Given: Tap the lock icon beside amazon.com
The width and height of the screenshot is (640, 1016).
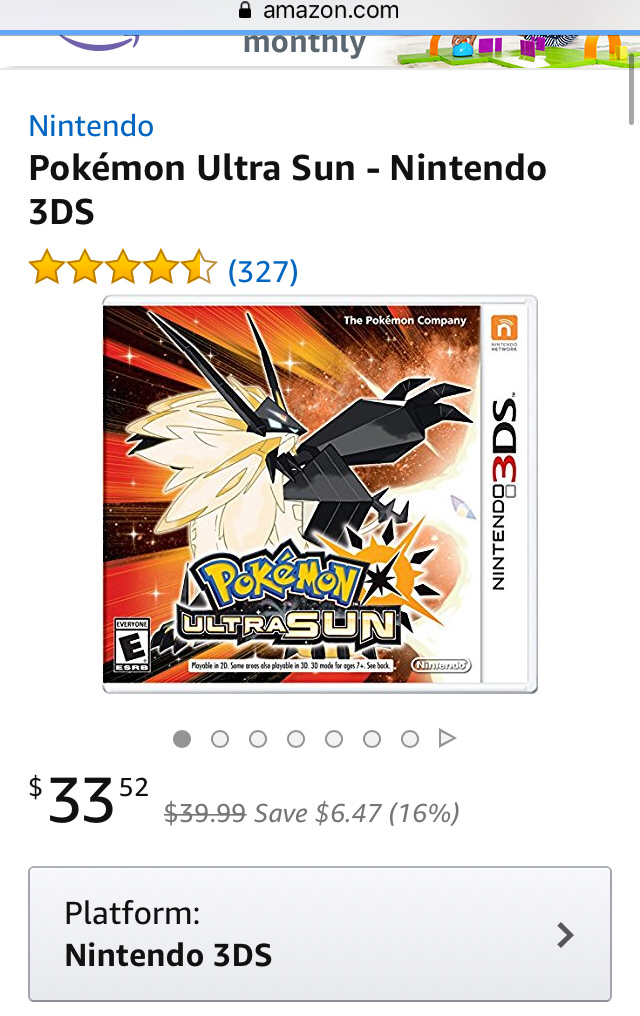Looking at the screenshot, I should click(x=245, y=10).
